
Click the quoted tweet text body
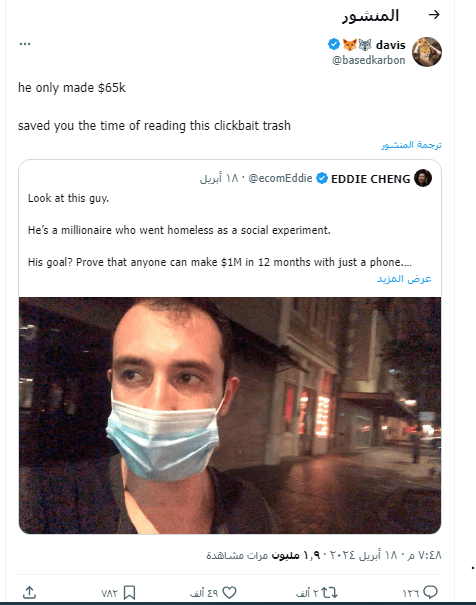pos(220,230)
